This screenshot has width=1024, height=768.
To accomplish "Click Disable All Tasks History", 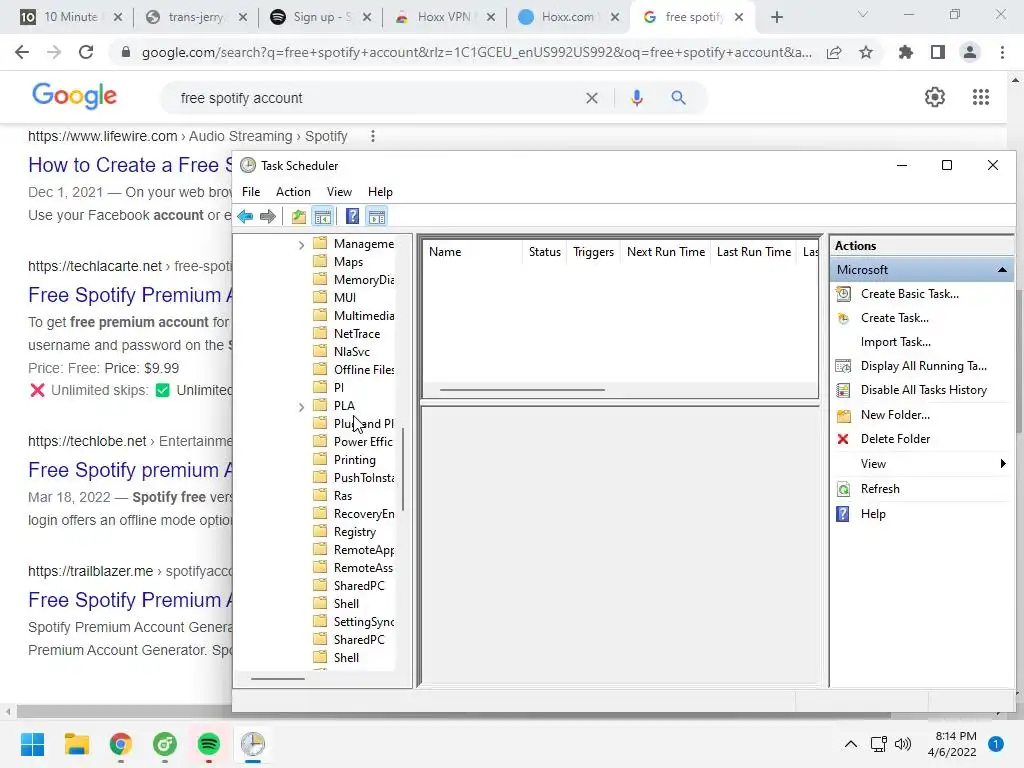I will pyautogui.click(x=923, y=390).
